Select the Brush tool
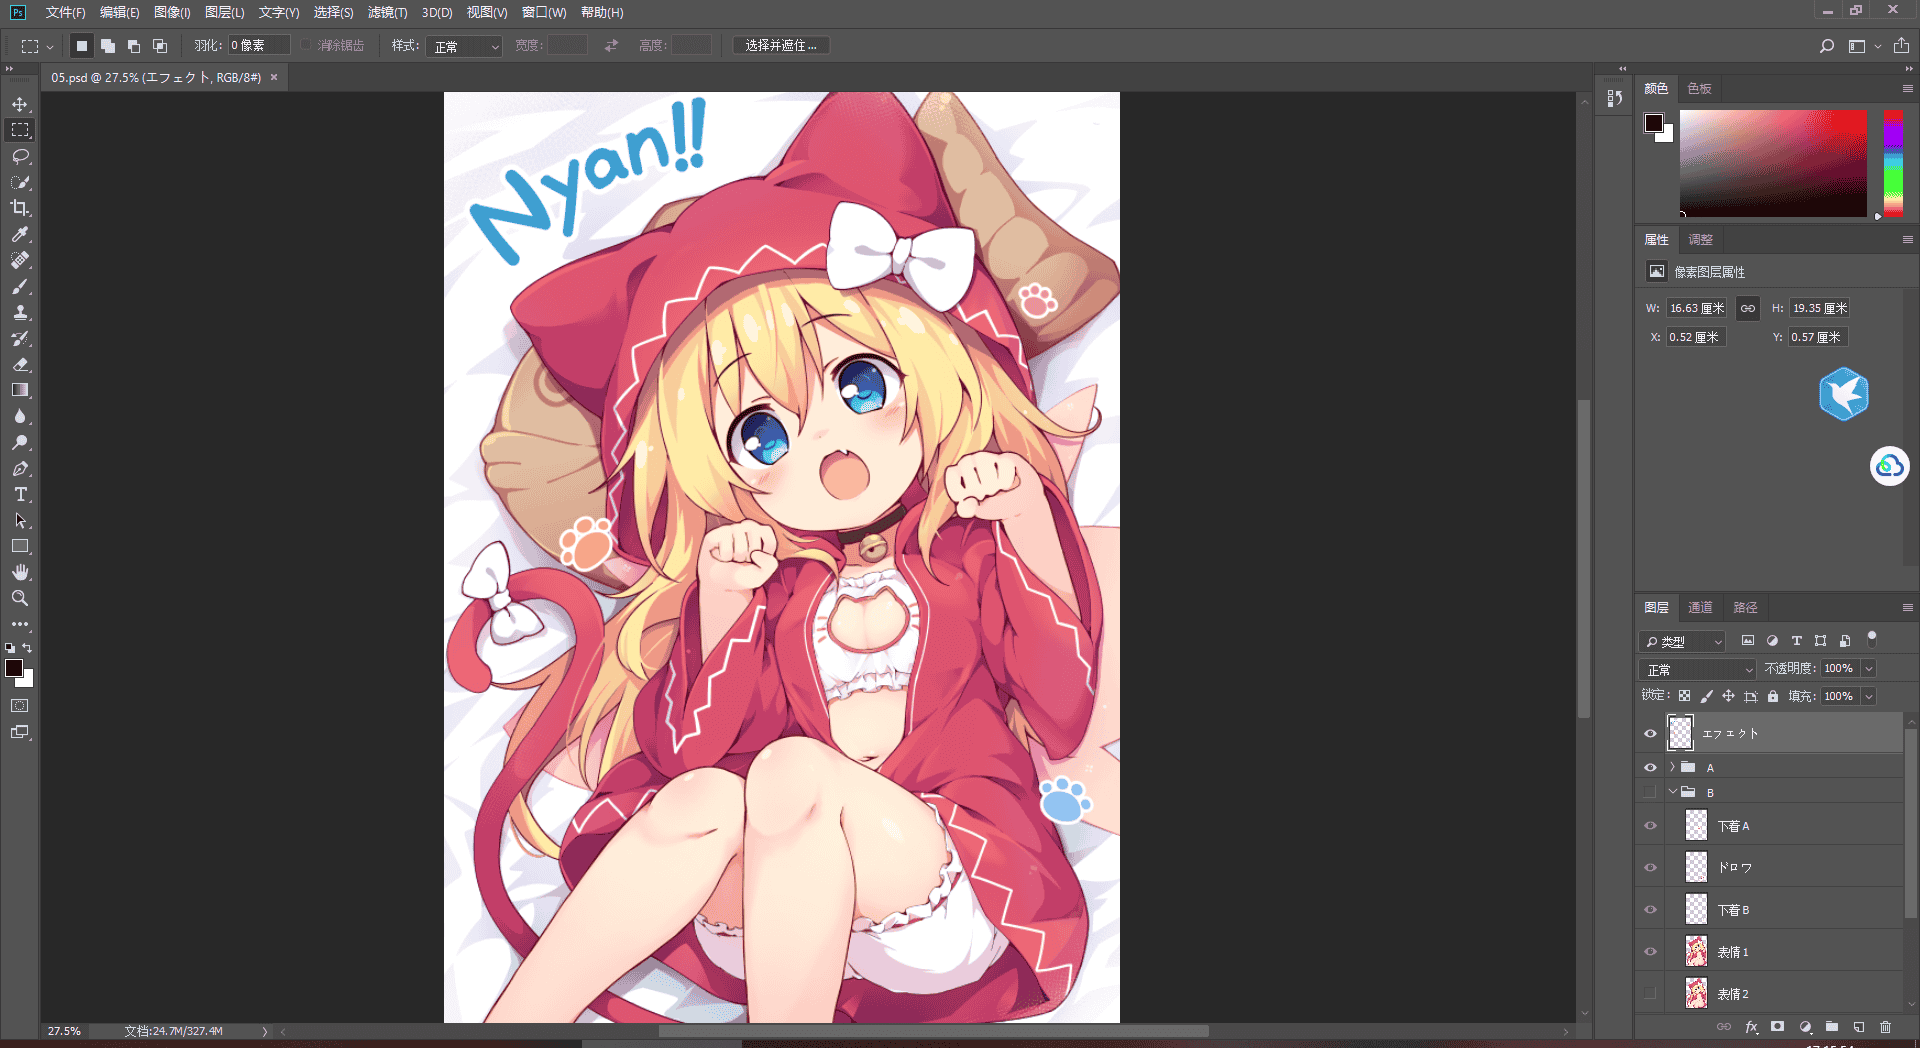The image size is (1920, 1048). click(x=20, y=286)
